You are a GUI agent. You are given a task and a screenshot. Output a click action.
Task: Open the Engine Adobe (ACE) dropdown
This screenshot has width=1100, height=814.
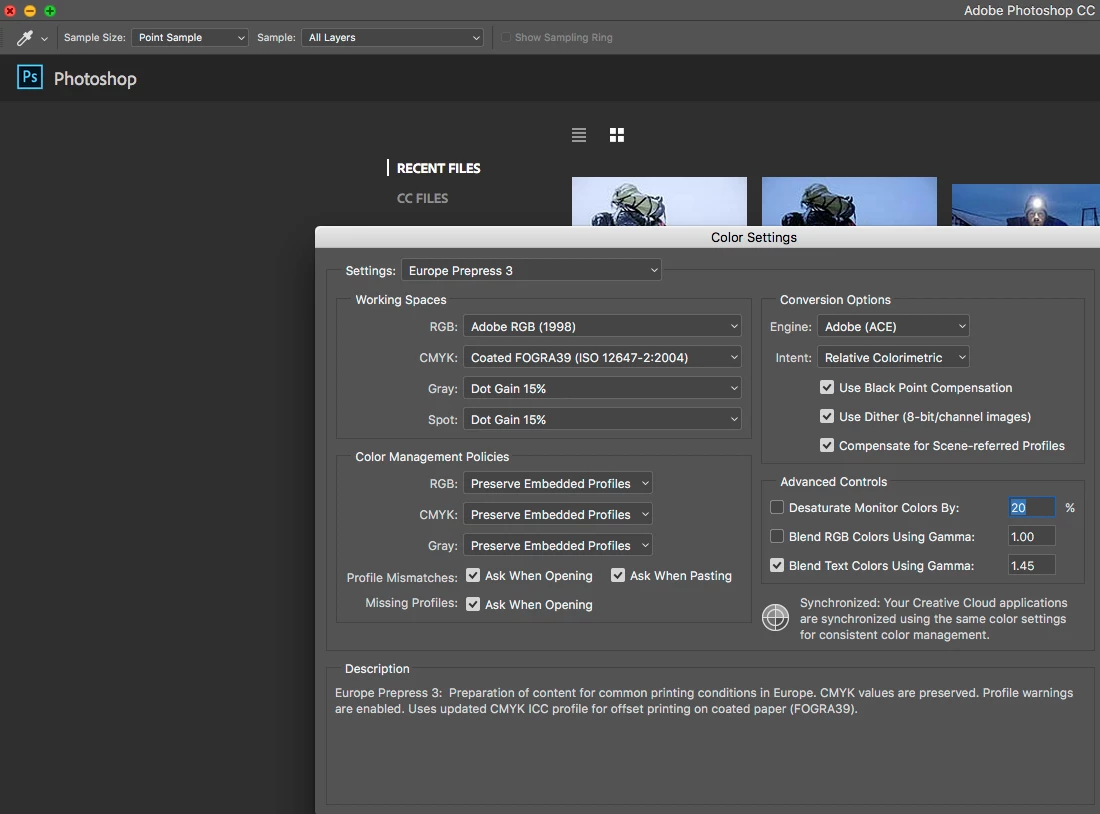[x=893, y=326]
